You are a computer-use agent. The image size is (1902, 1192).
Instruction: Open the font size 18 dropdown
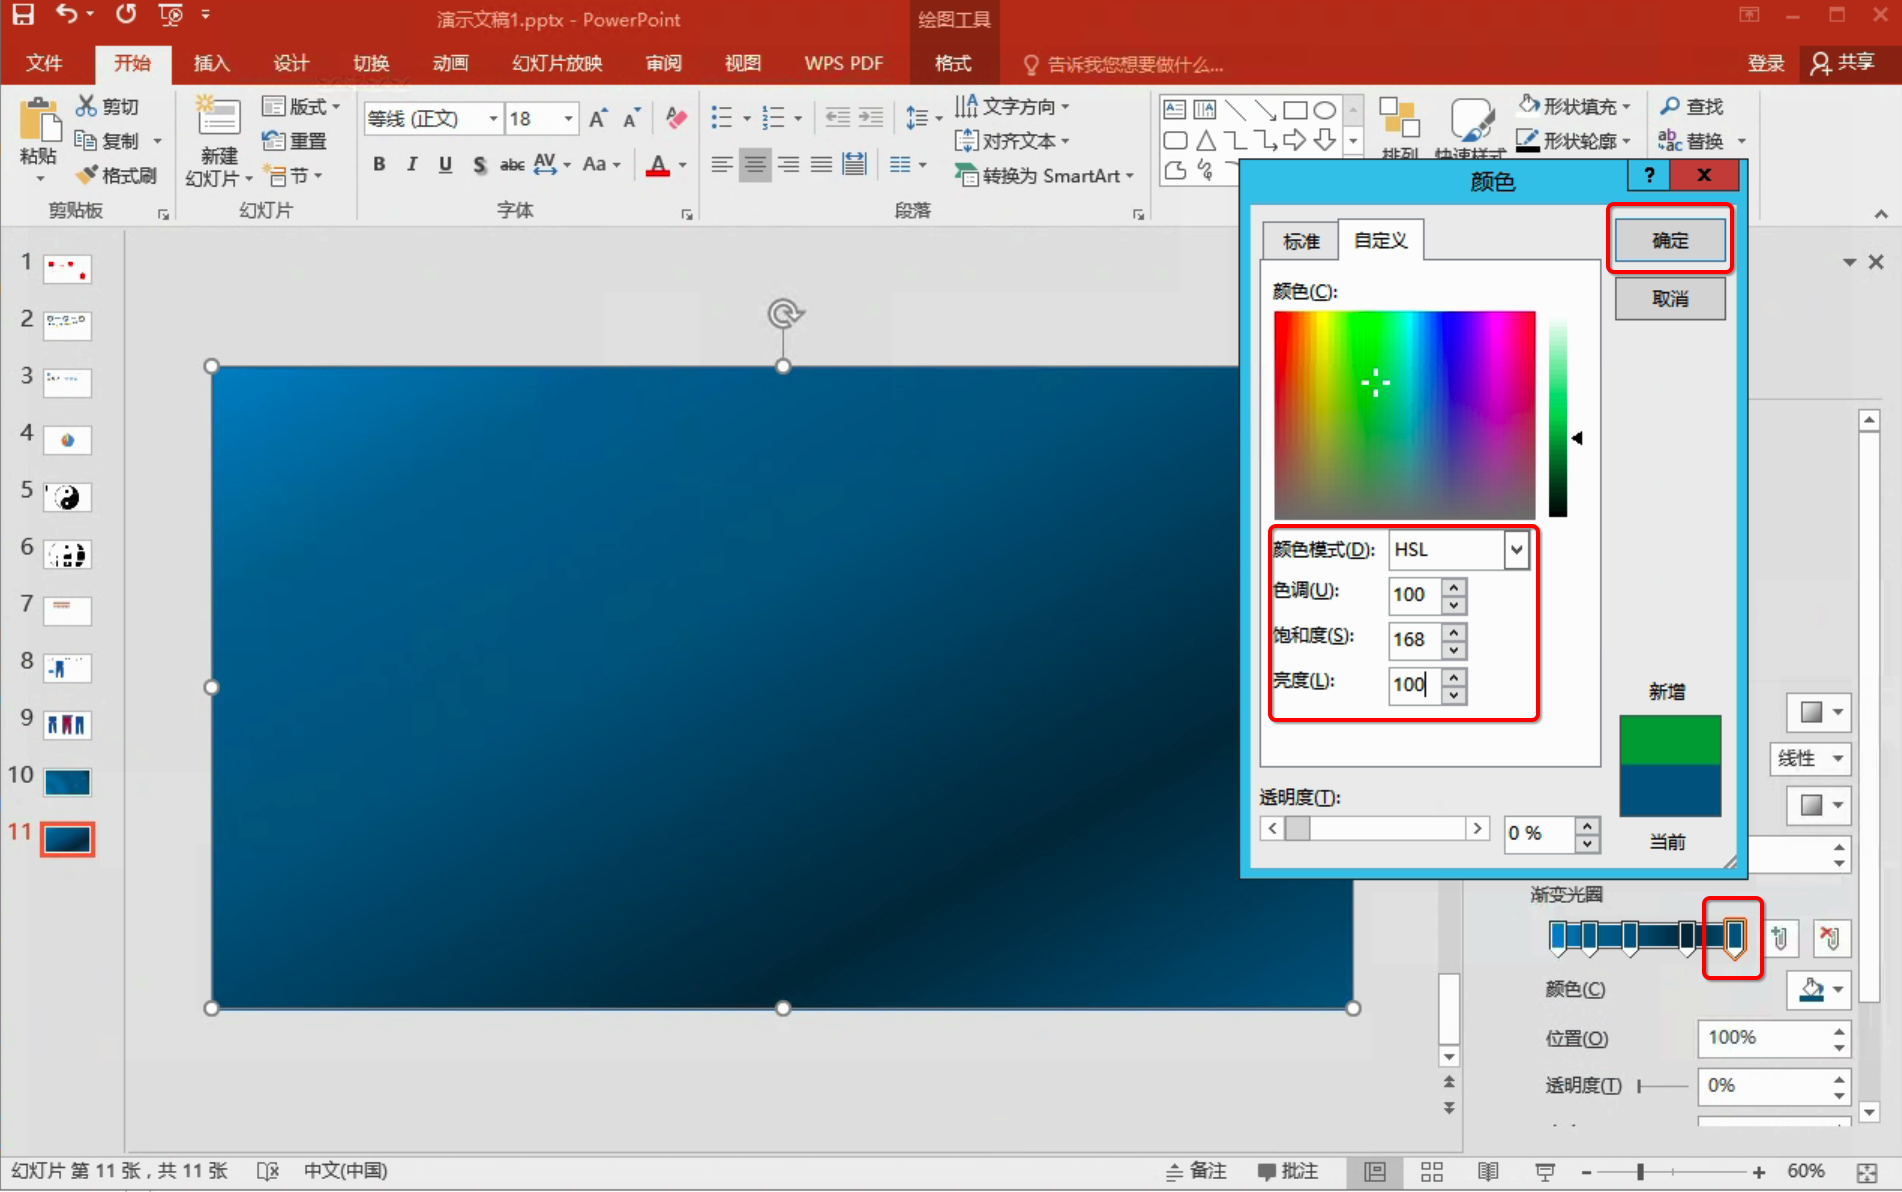tap(568, 118)
